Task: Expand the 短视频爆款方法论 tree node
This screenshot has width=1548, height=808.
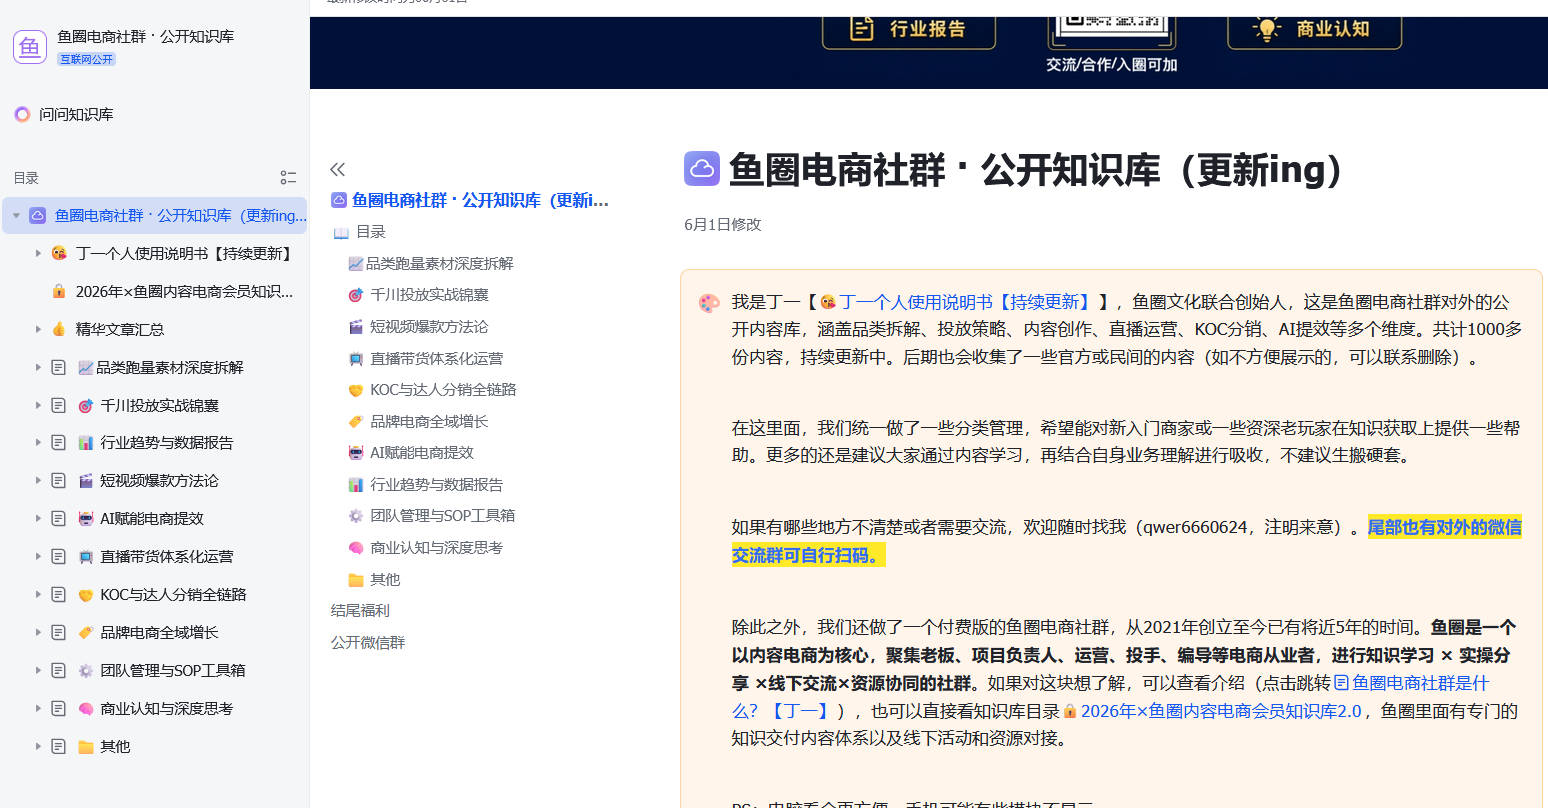Action: pyautogui.click(x=38, y=480)
